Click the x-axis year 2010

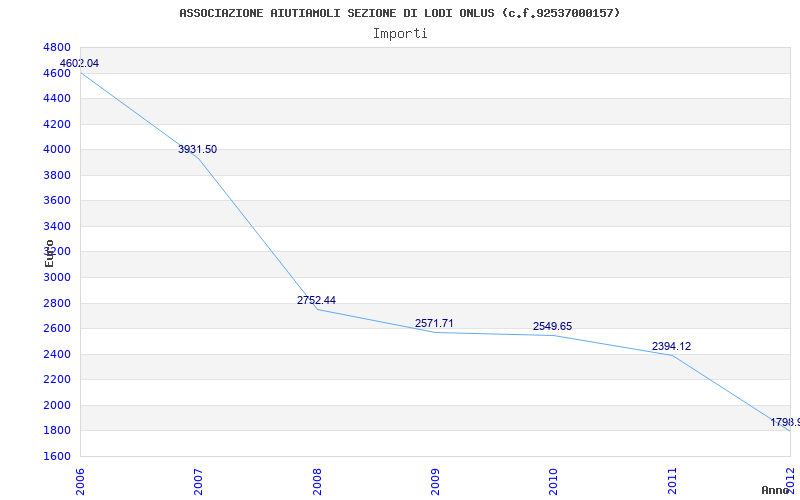click(x=554, y=481)
